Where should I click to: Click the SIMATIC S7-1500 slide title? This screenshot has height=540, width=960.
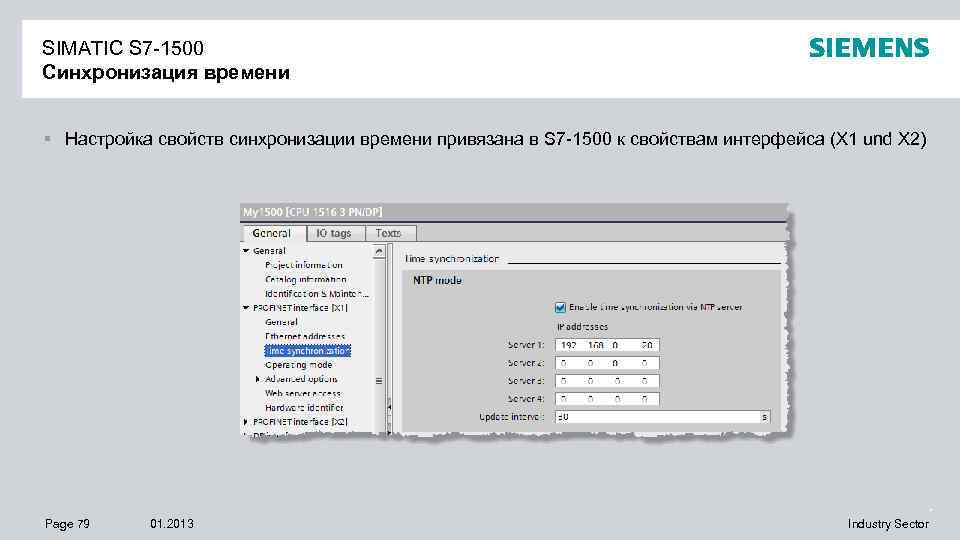click(x=122, y=48)
